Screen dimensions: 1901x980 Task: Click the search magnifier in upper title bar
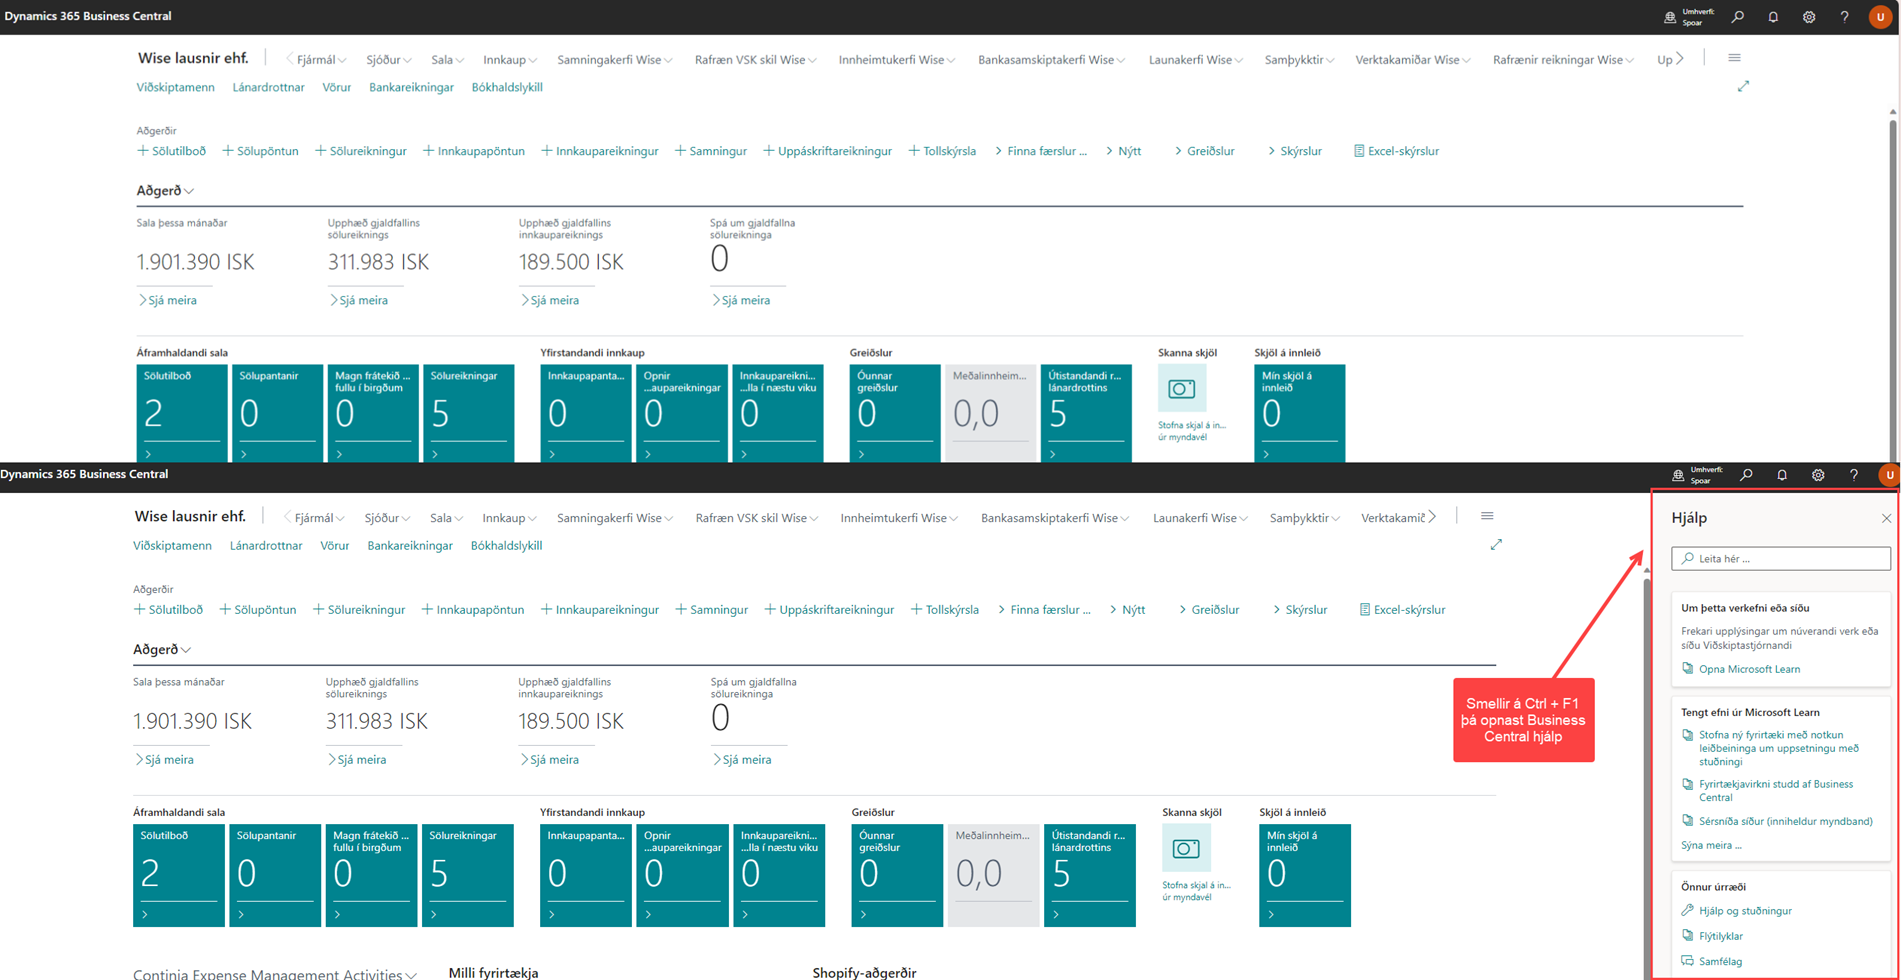(x=1738, y=17)
